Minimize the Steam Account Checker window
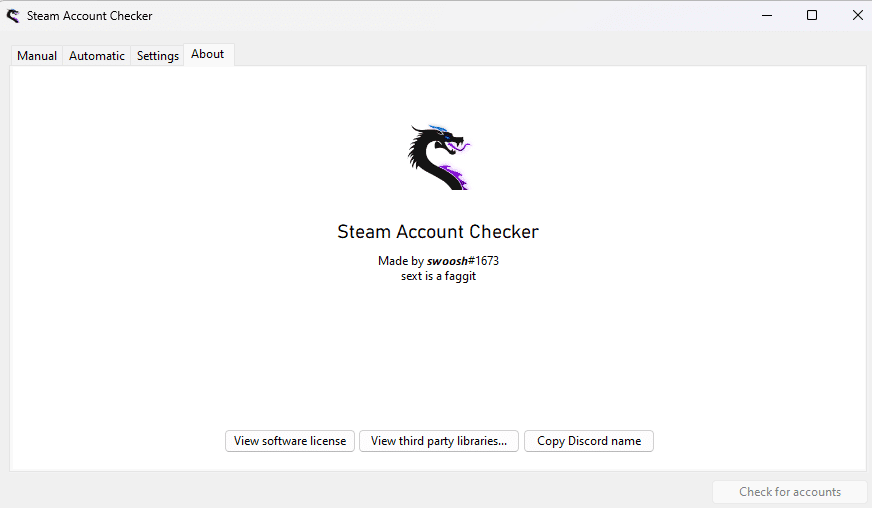Screen dimensions: 872x508 click(x=767, y=16)
